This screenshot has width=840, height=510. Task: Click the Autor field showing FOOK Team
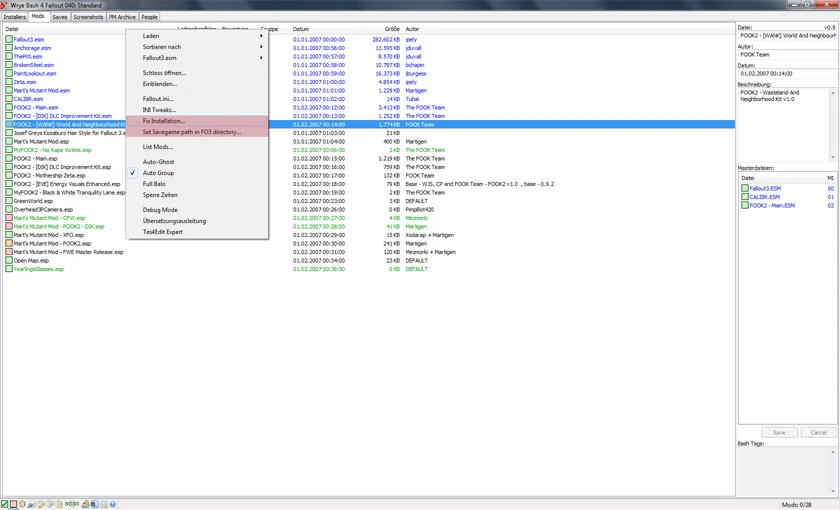[x=787, y=55]
